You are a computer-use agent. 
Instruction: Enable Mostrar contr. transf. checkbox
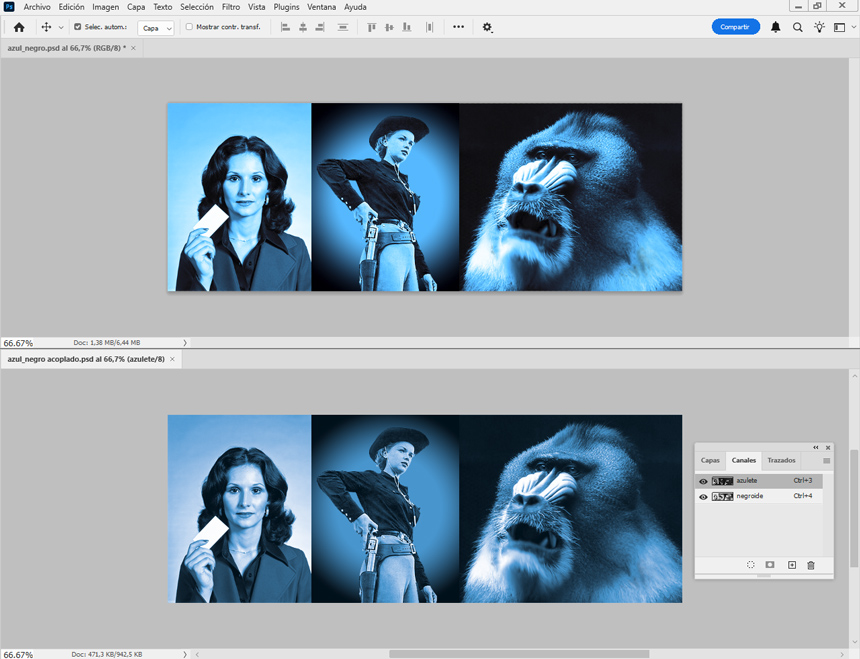[x=189, y=27]
